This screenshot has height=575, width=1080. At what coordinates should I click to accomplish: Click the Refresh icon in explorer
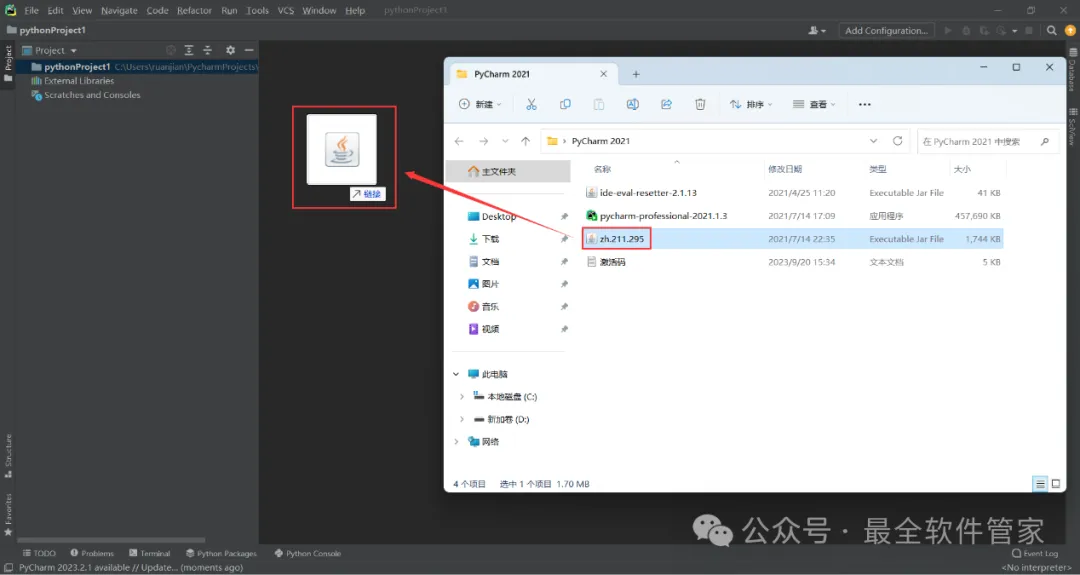click(897, 141)
